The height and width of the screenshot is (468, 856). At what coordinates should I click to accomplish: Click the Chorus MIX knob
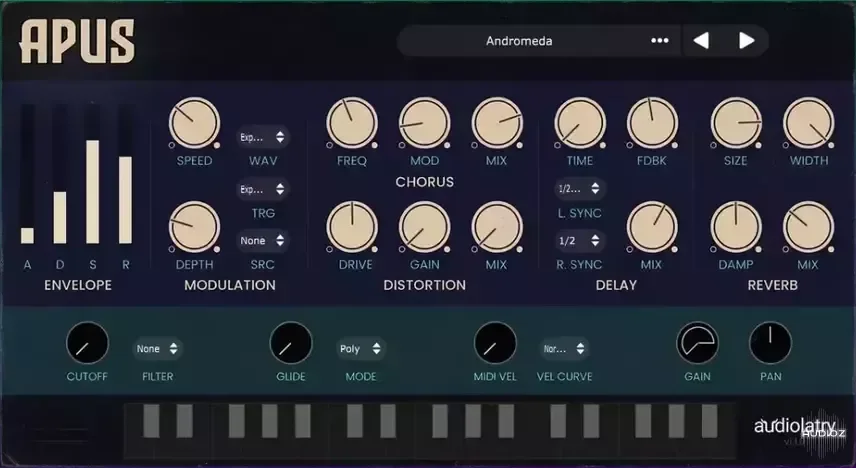(497, 123)
